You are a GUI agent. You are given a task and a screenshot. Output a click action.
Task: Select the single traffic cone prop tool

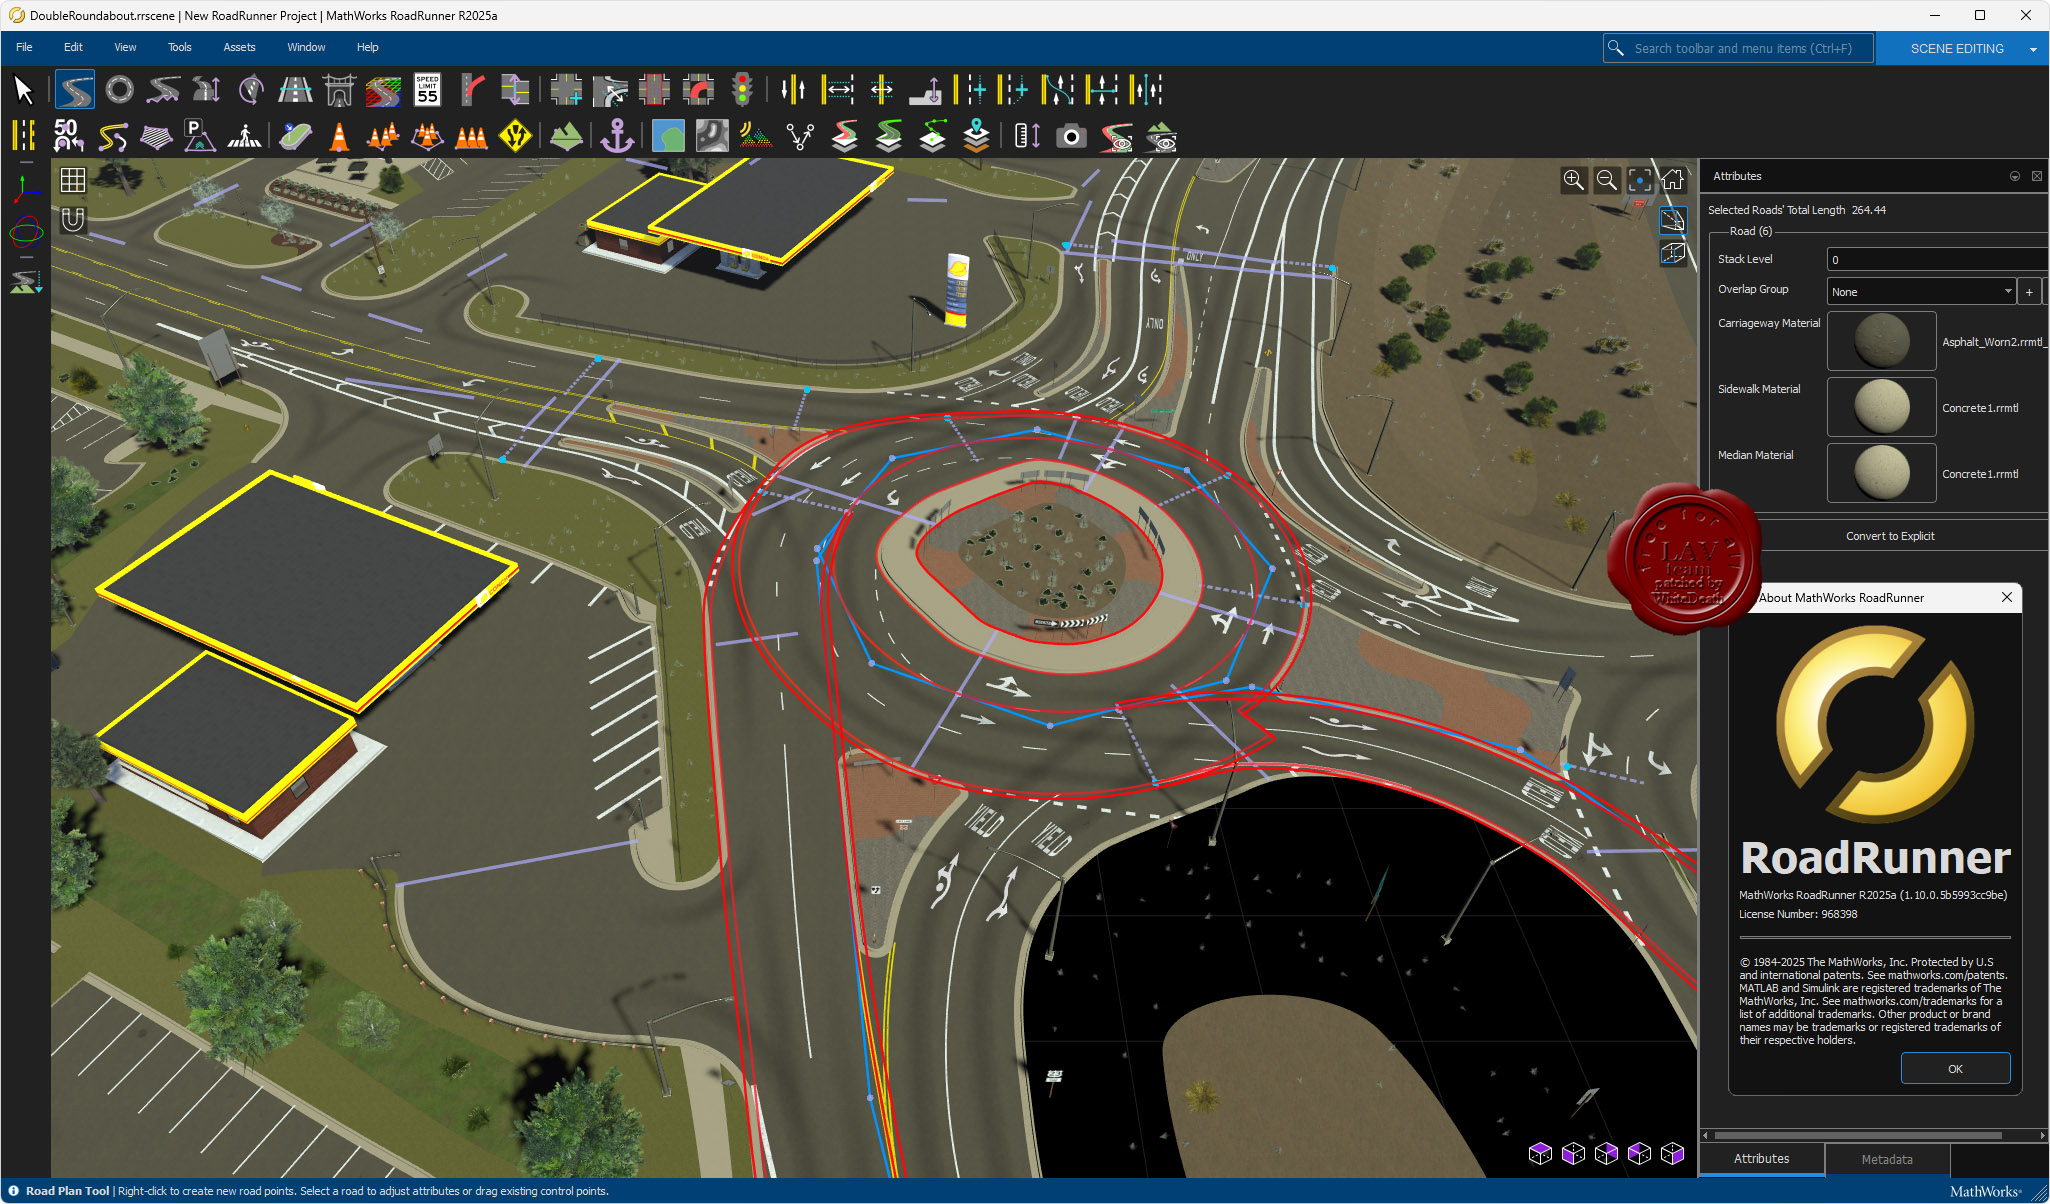point(340,135)
